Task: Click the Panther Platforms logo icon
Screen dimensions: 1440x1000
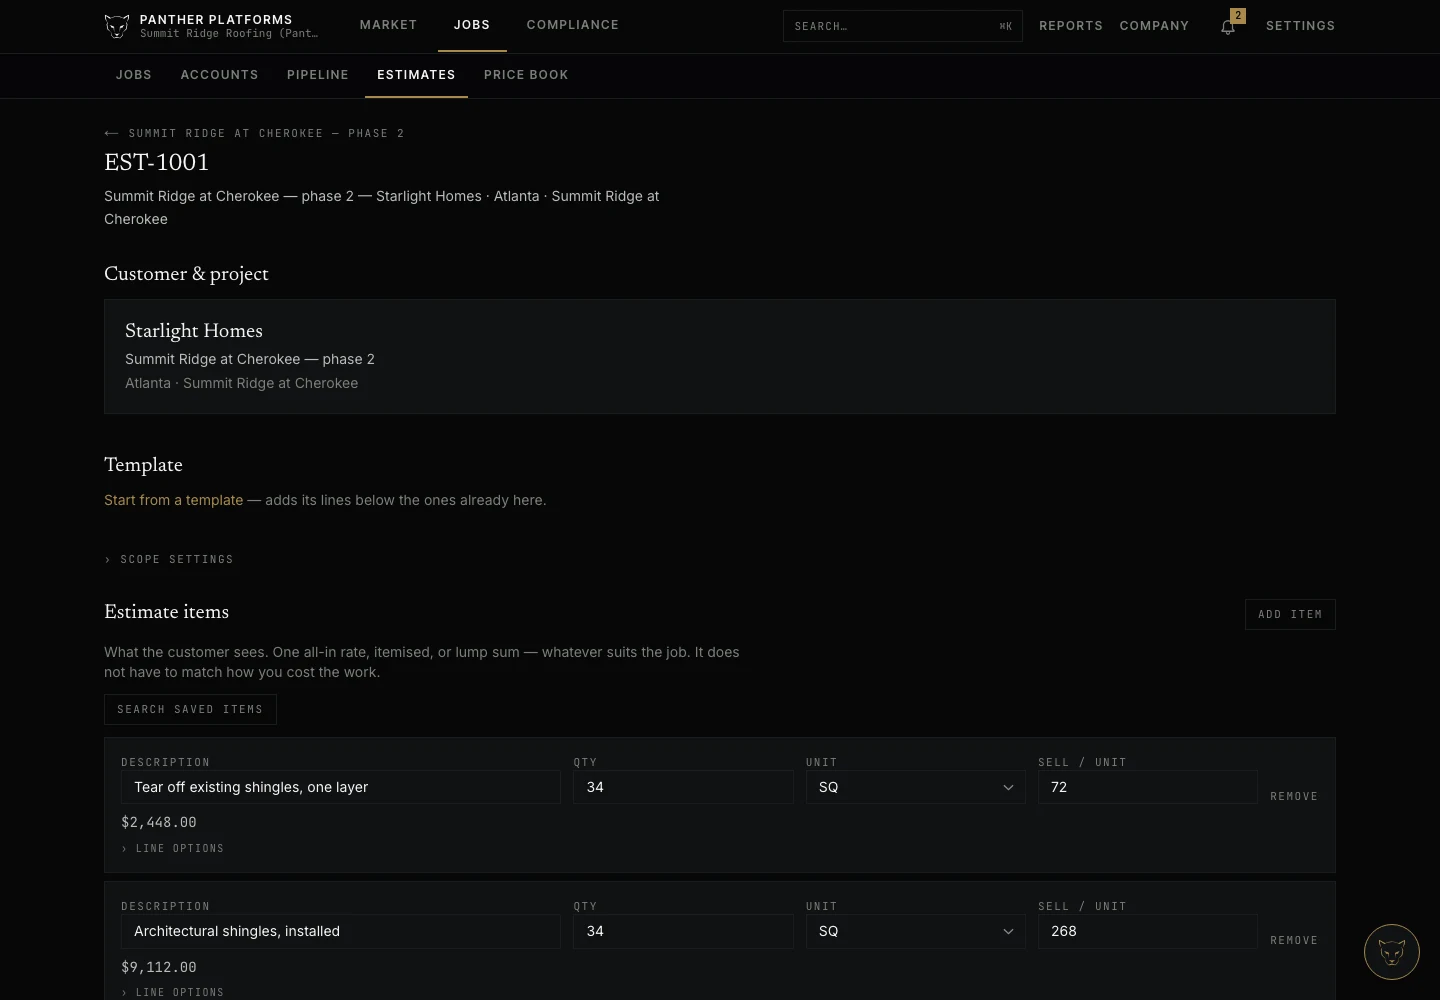Action: click(117, 26)
